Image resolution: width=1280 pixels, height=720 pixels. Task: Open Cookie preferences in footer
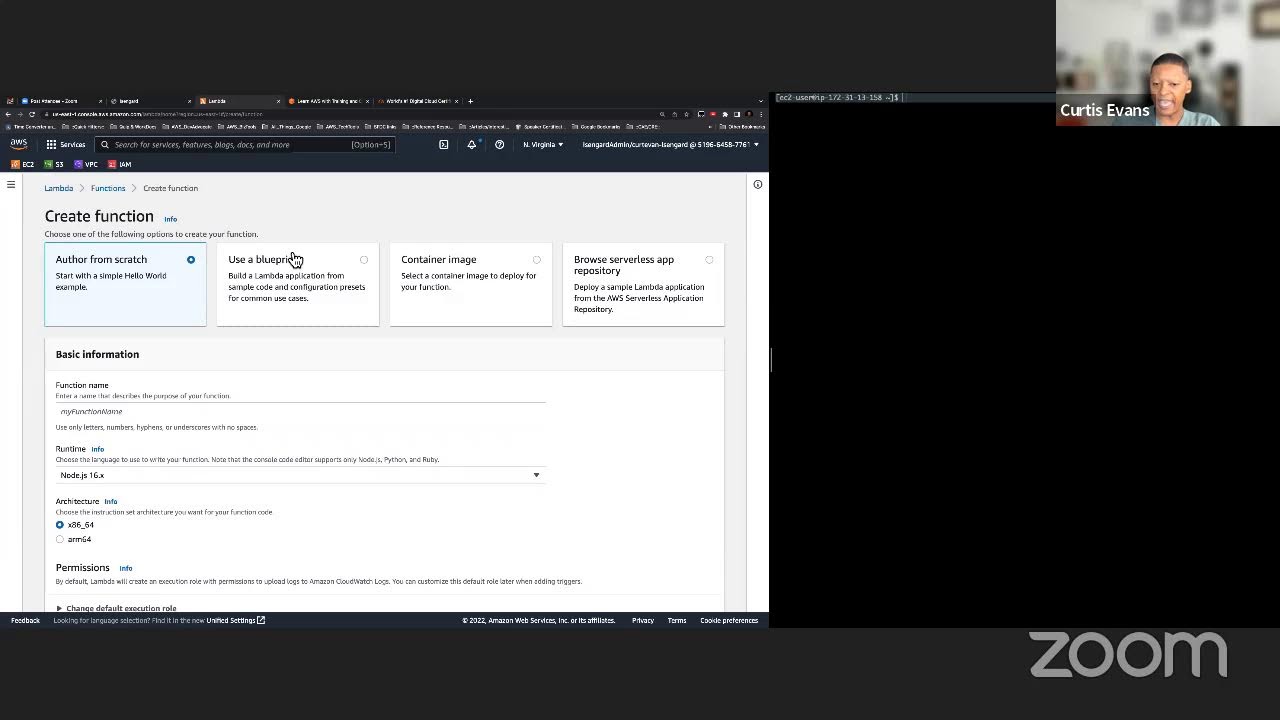729,620
